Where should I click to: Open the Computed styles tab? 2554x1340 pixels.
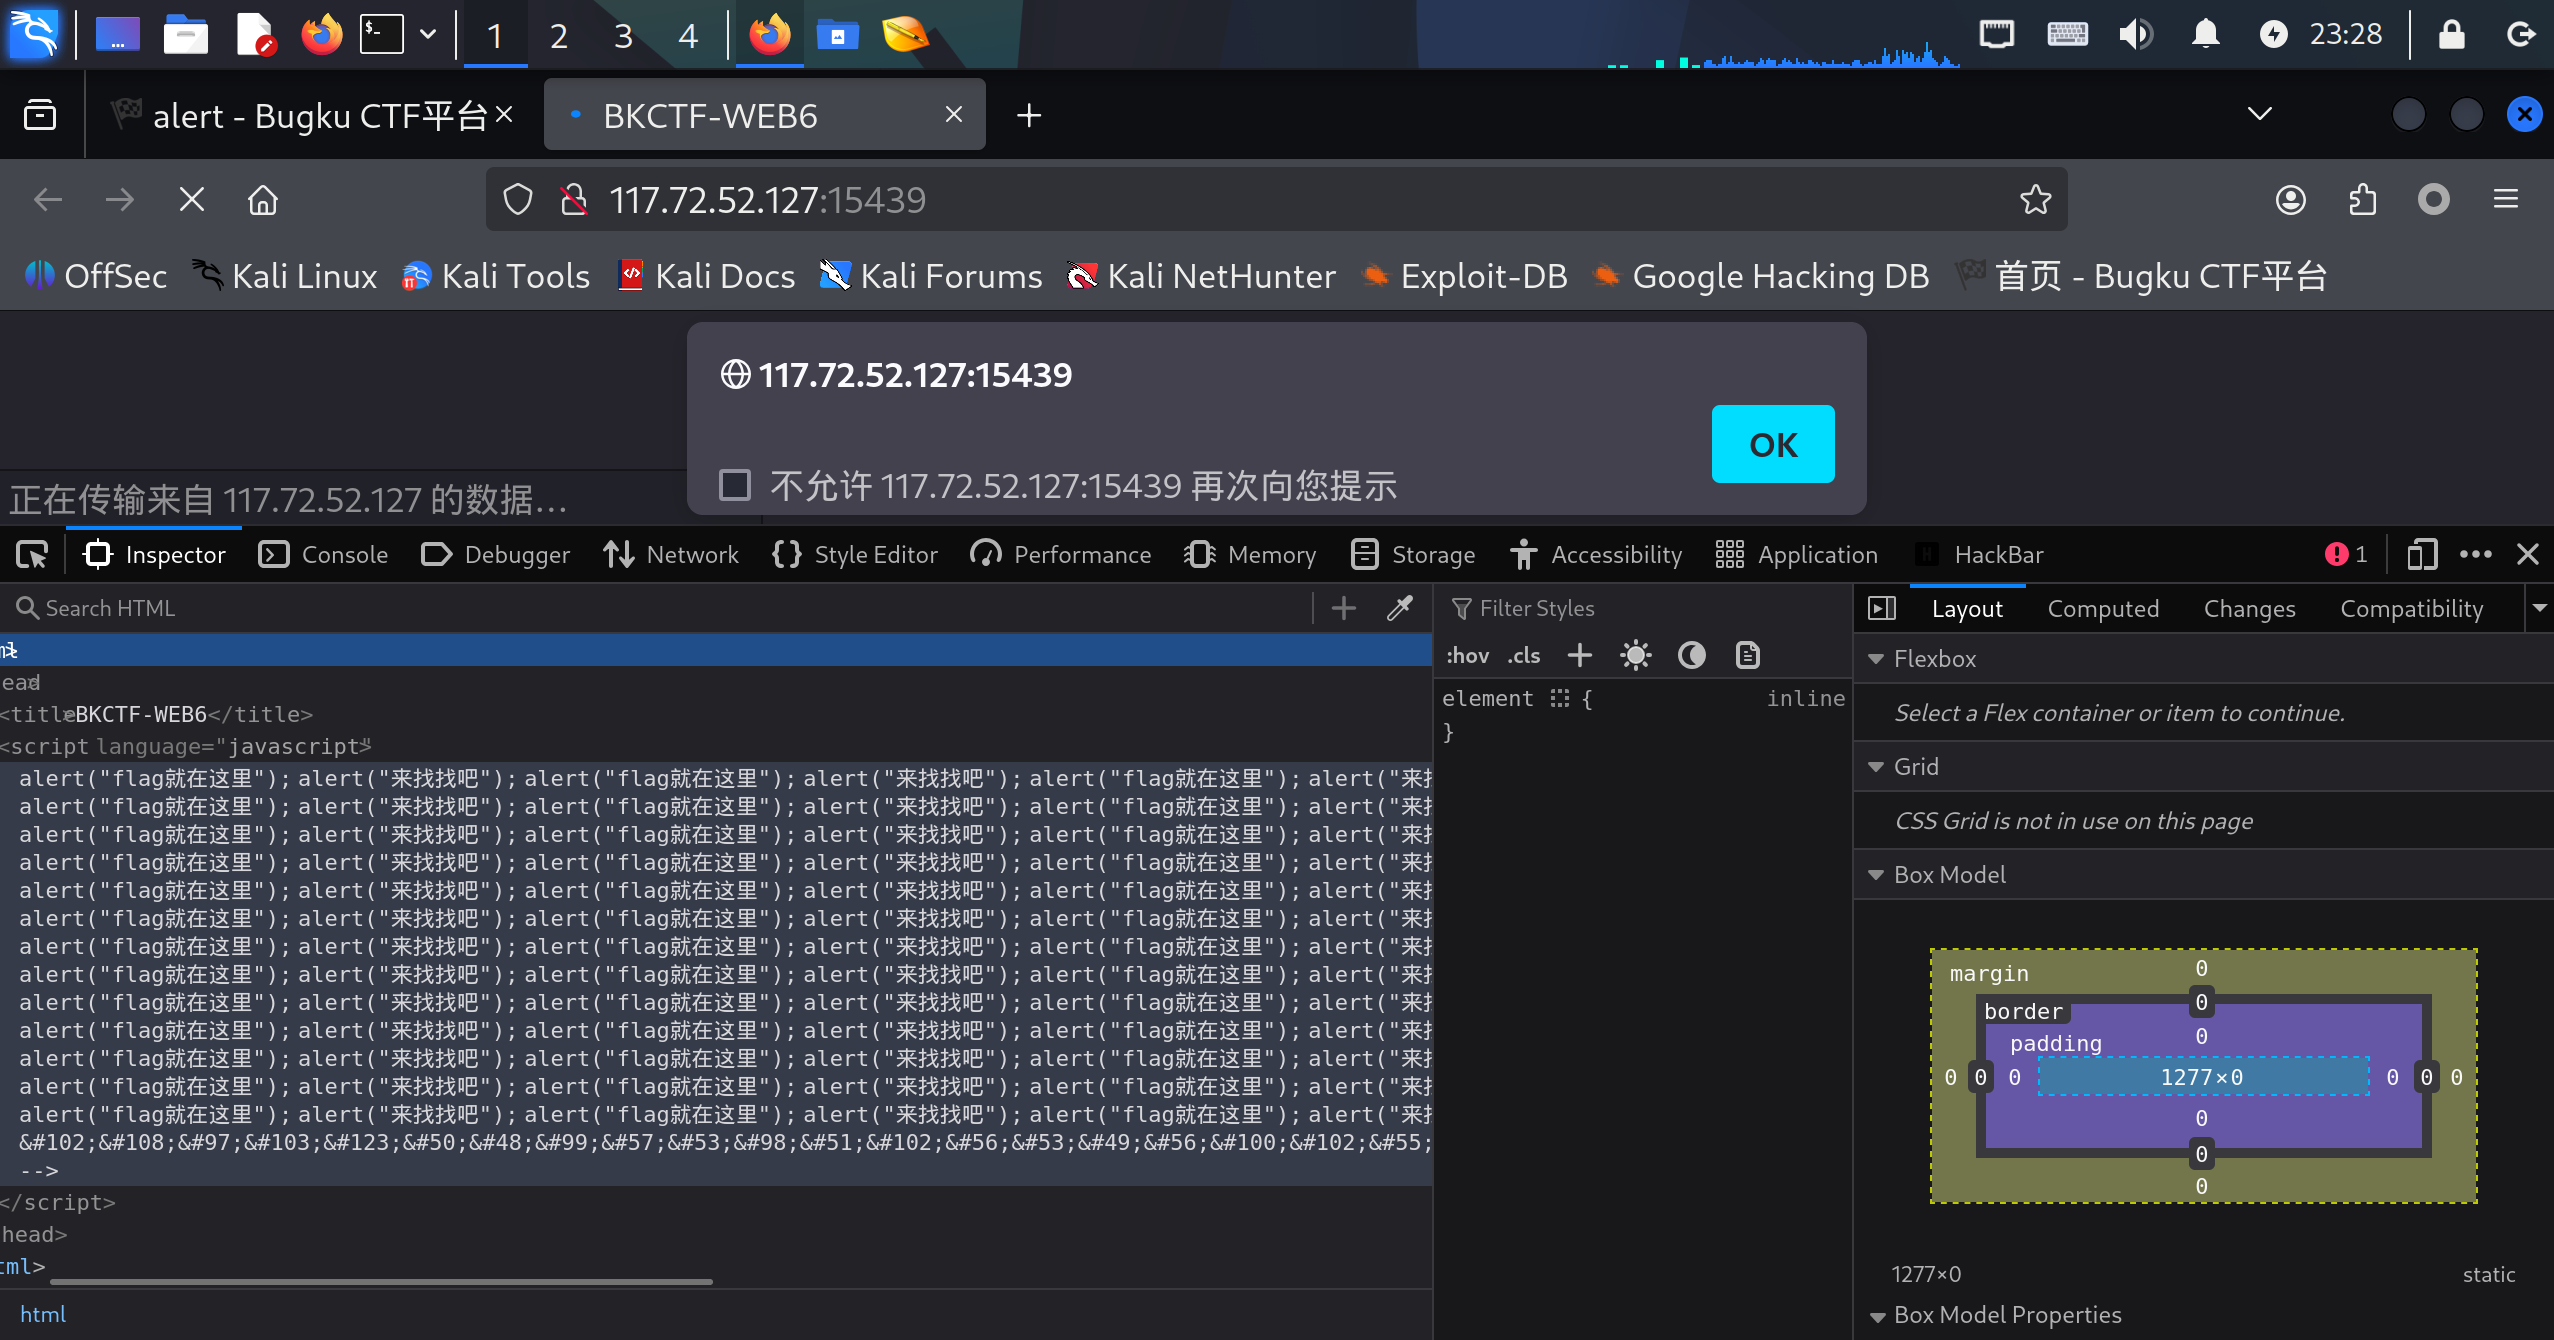2103,609
